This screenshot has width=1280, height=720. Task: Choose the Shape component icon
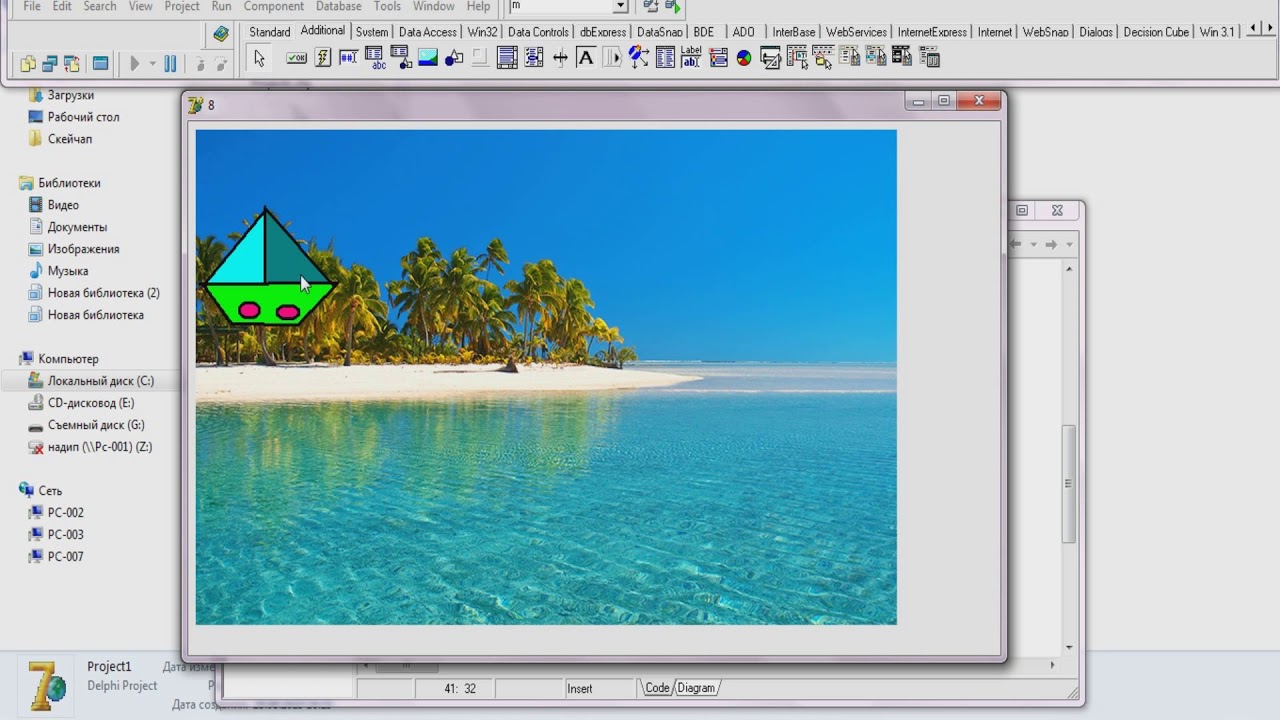click(454, 58)
